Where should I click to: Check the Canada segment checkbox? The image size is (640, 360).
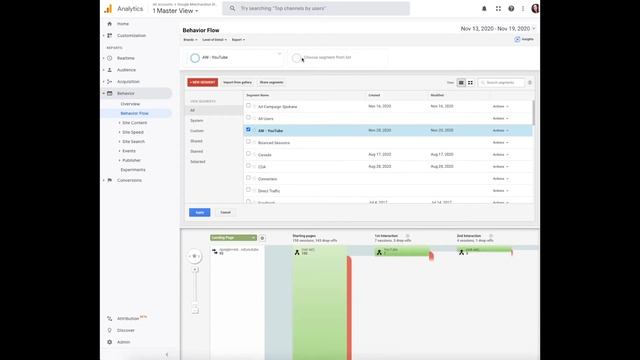[248, 153]
